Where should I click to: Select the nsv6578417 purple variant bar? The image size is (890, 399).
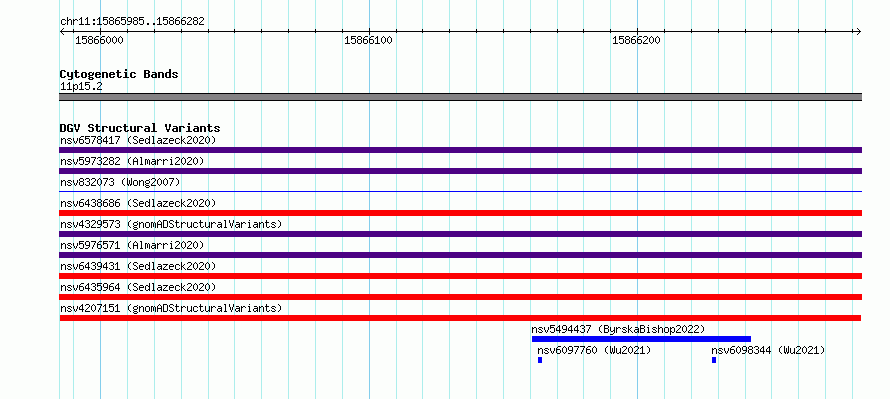pyautogui.click(x=460, y=150)
